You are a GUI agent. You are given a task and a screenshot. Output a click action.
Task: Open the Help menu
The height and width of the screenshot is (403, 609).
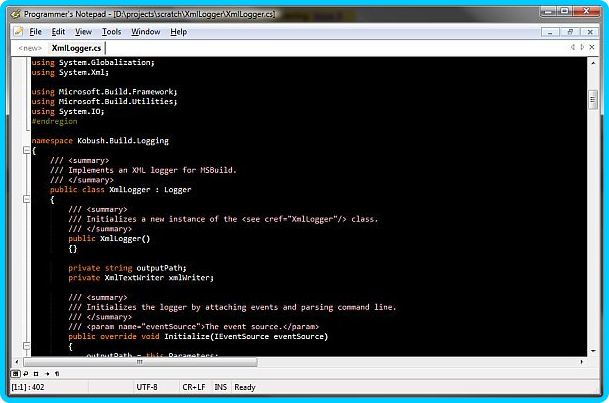pos(179,32)
